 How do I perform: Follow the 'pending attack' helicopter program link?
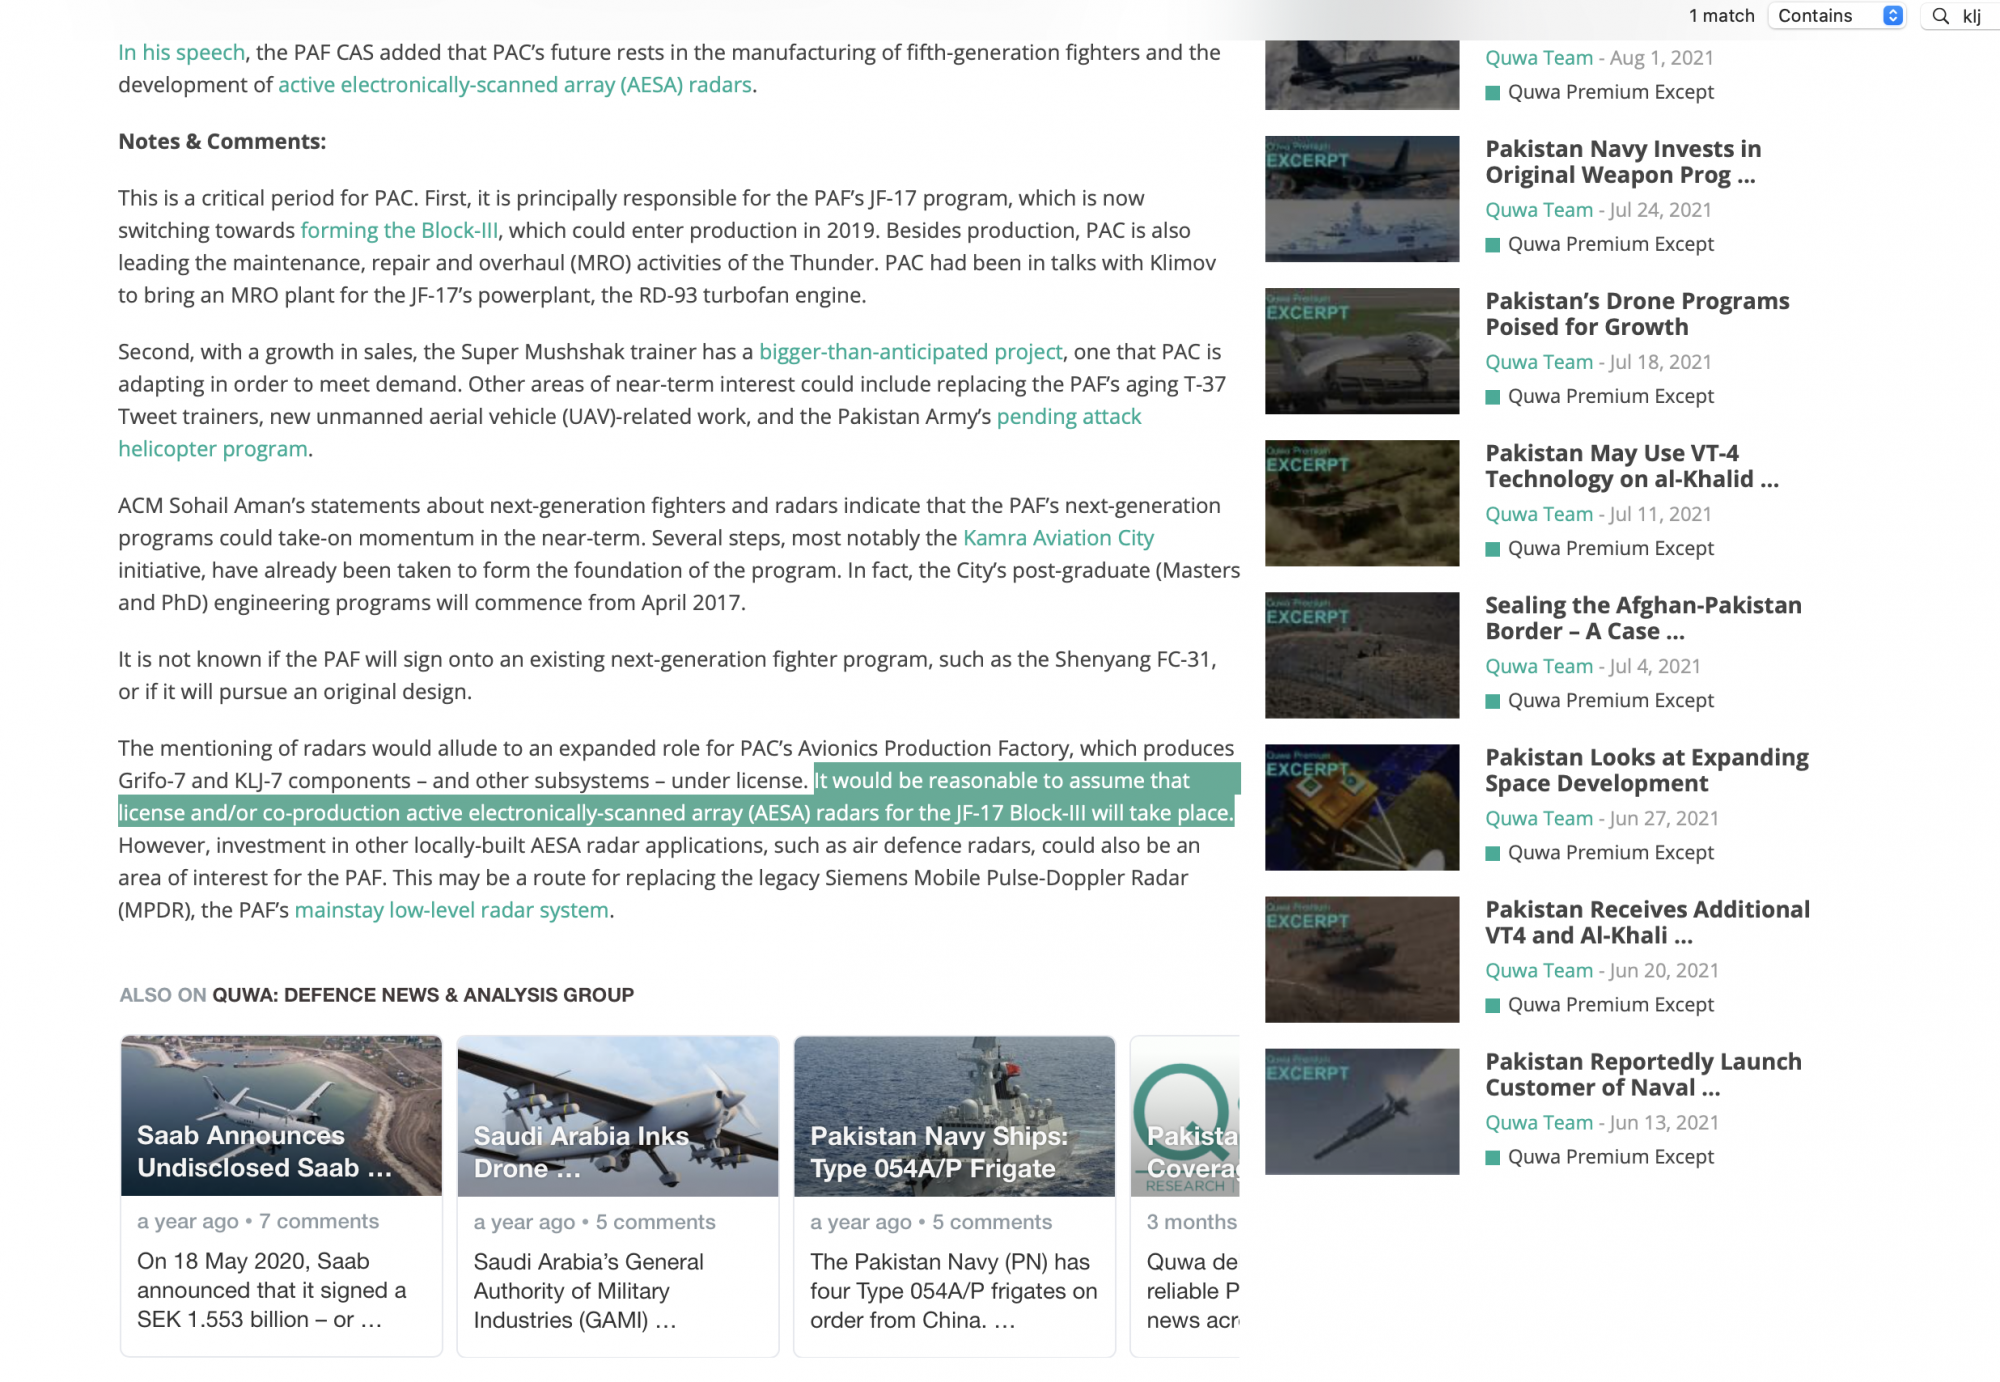[1069, 416]
